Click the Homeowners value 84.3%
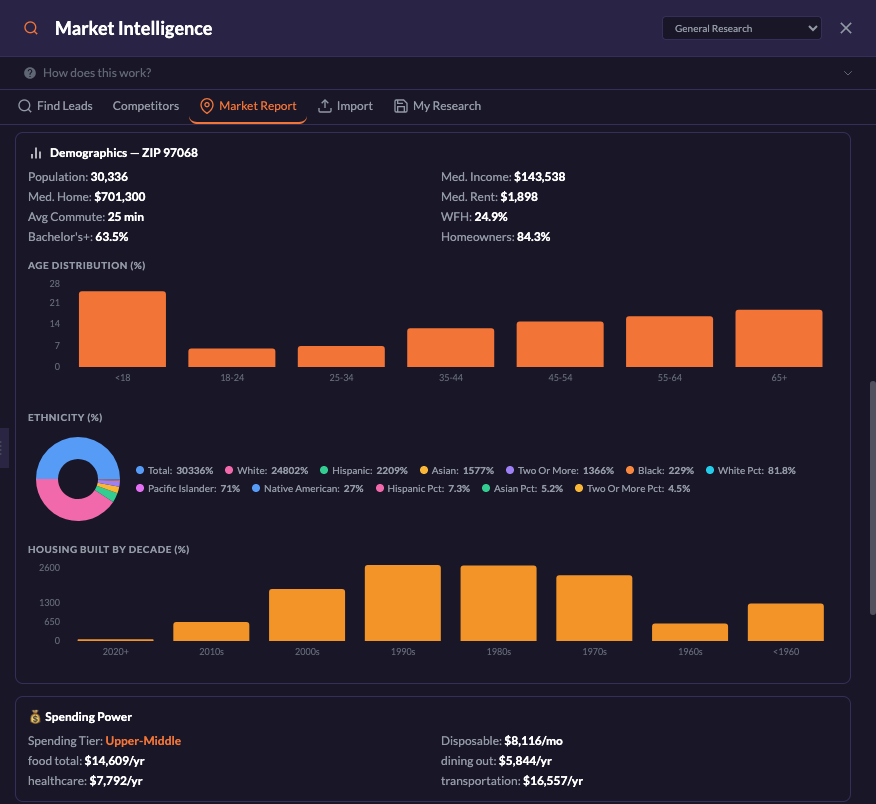Image resolution: width=876 pixels, height=804 pixels. click(x=533, y=237)
